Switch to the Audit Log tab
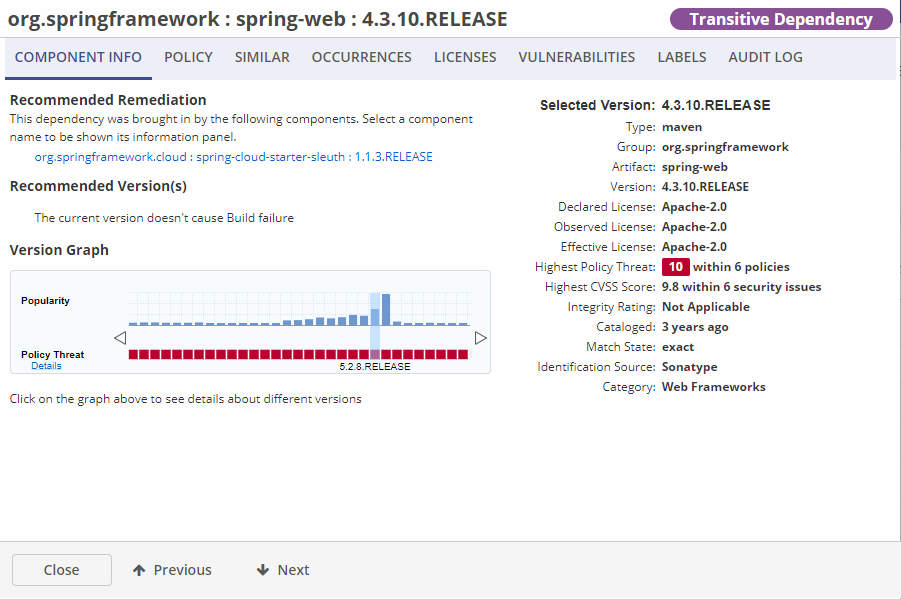The height and width of the screenshot is (599, 901). click(x=765, y=57)
